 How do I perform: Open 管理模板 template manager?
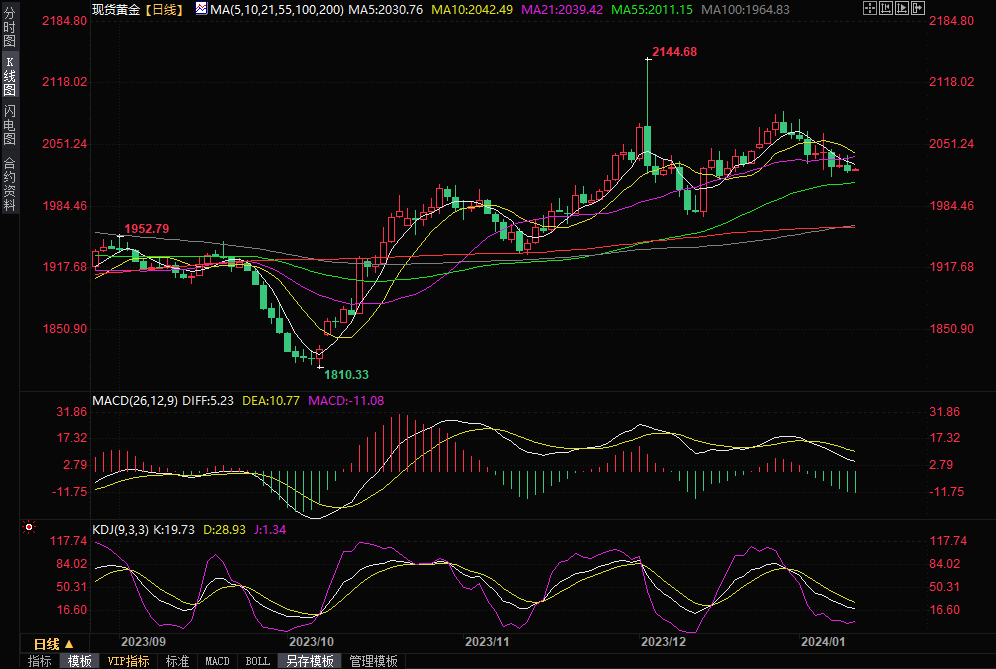point(373,661)
